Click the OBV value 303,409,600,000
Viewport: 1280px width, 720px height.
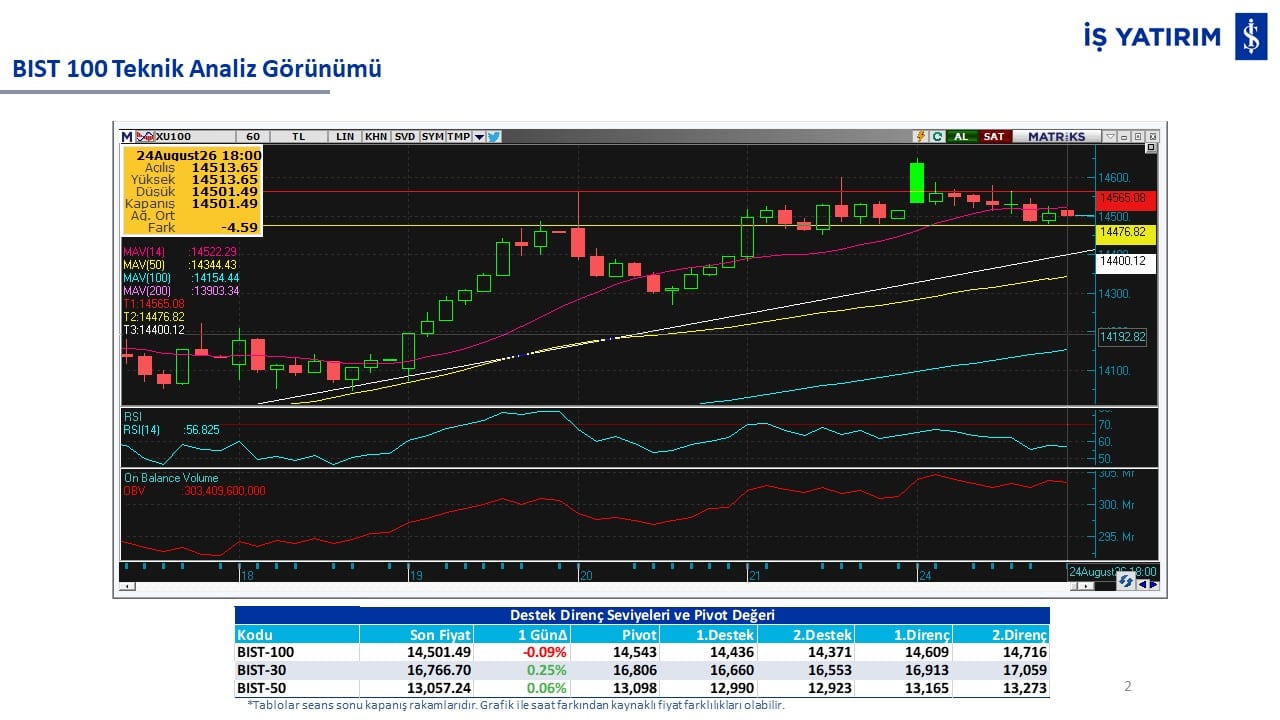tap(223, 491)
